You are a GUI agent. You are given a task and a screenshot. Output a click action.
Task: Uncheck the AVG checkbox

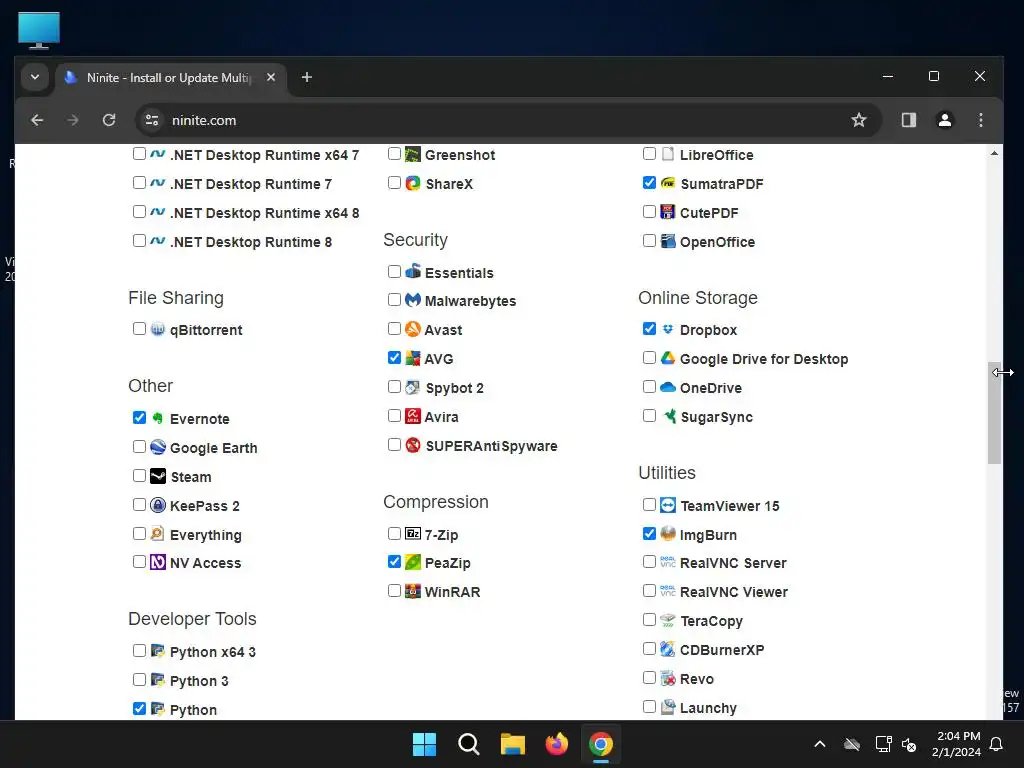click(x=394, y=357)
